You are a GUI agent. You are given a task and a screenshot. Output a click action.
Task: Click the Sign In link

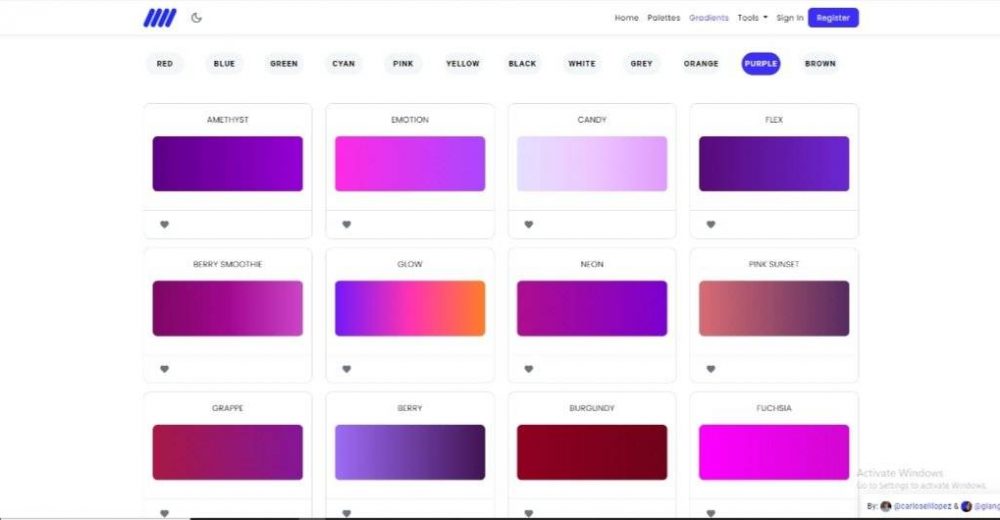coord(789,18)
